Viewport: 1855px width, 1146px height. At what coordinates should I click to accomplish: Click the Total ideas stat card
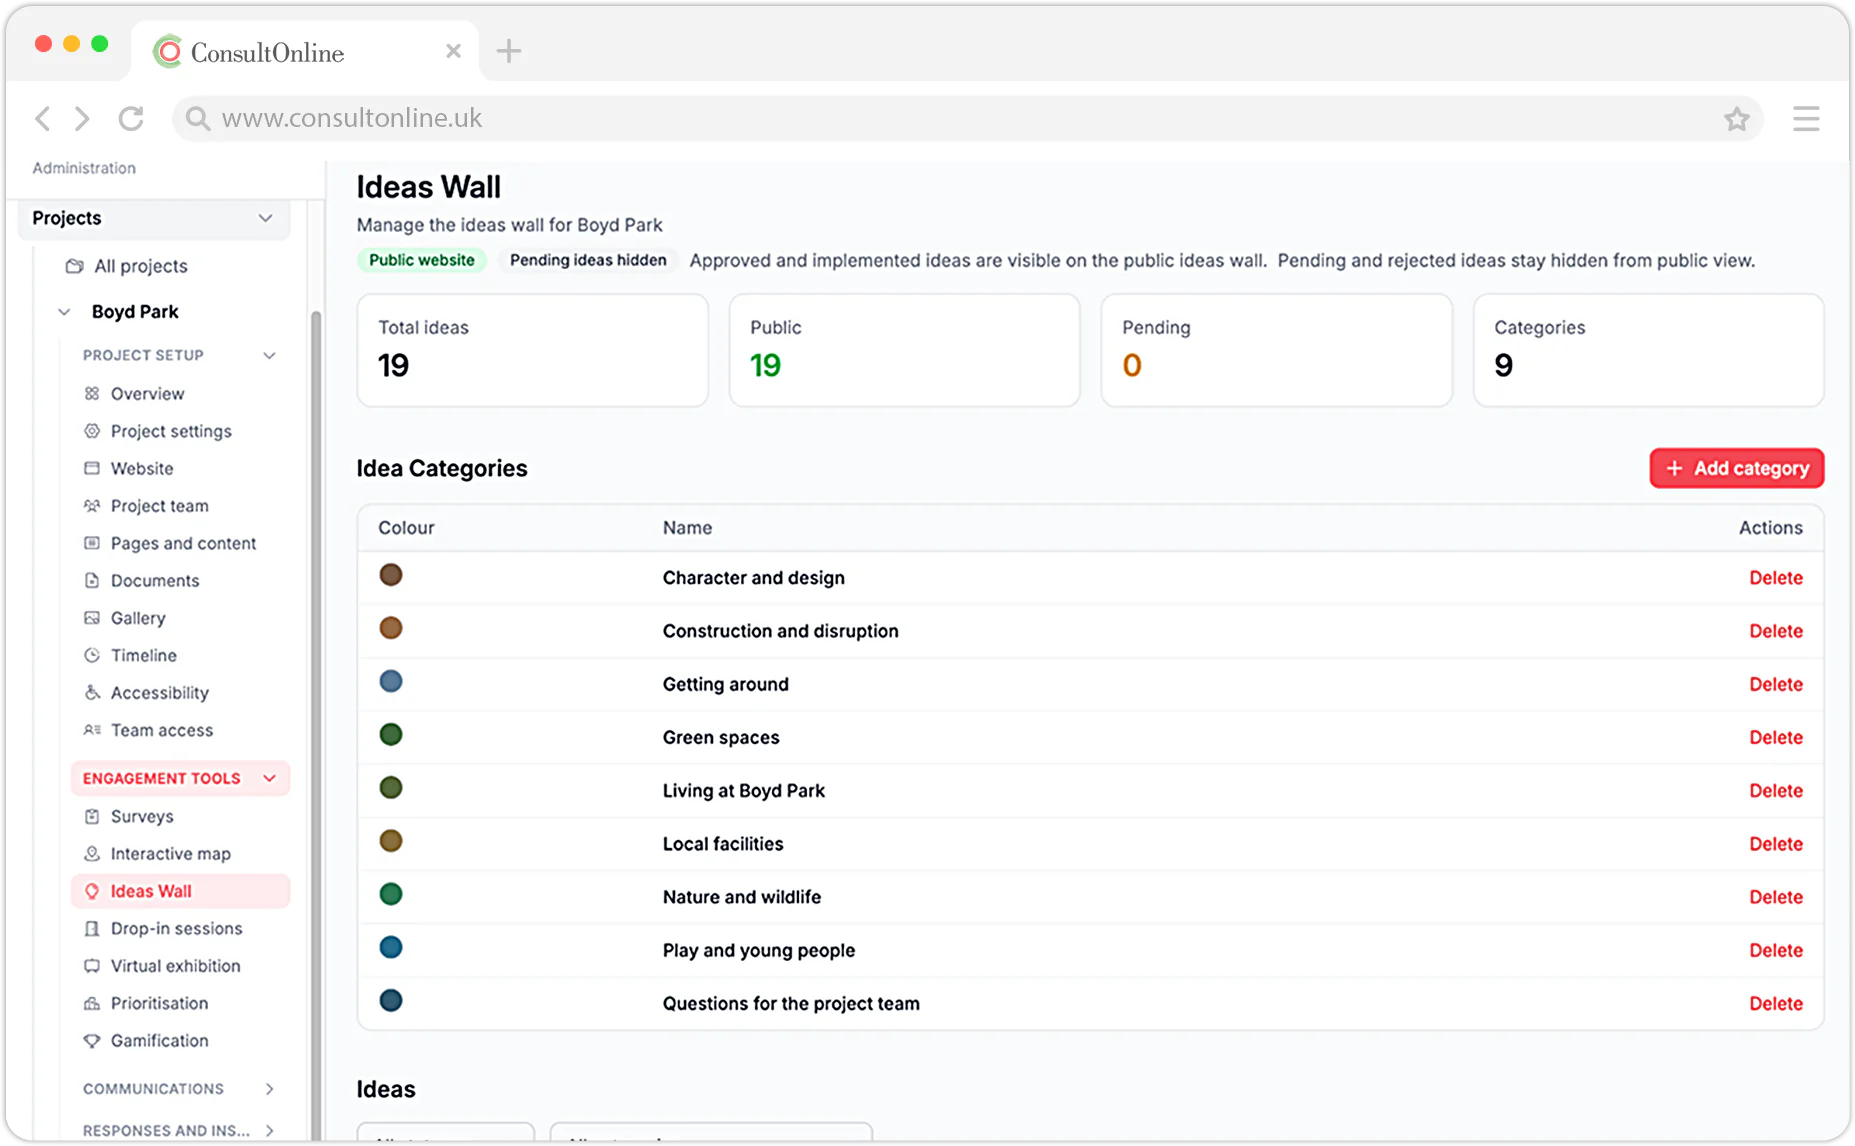533,350
